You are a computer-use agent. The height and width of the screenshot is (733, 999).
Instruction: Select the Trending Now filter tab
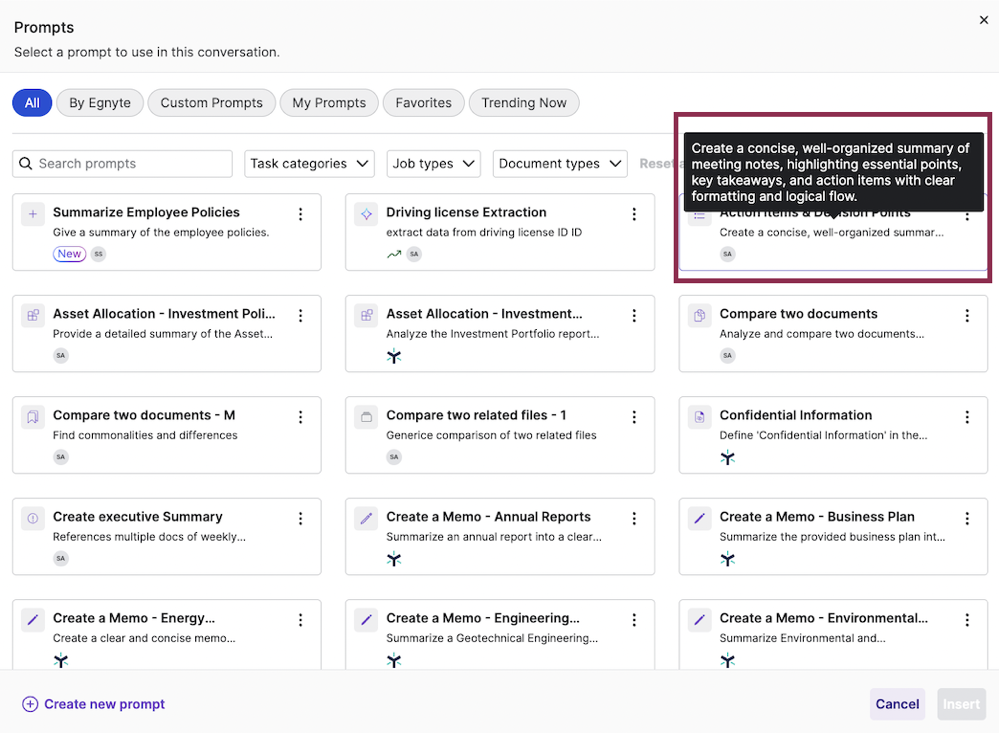(523, 102)
